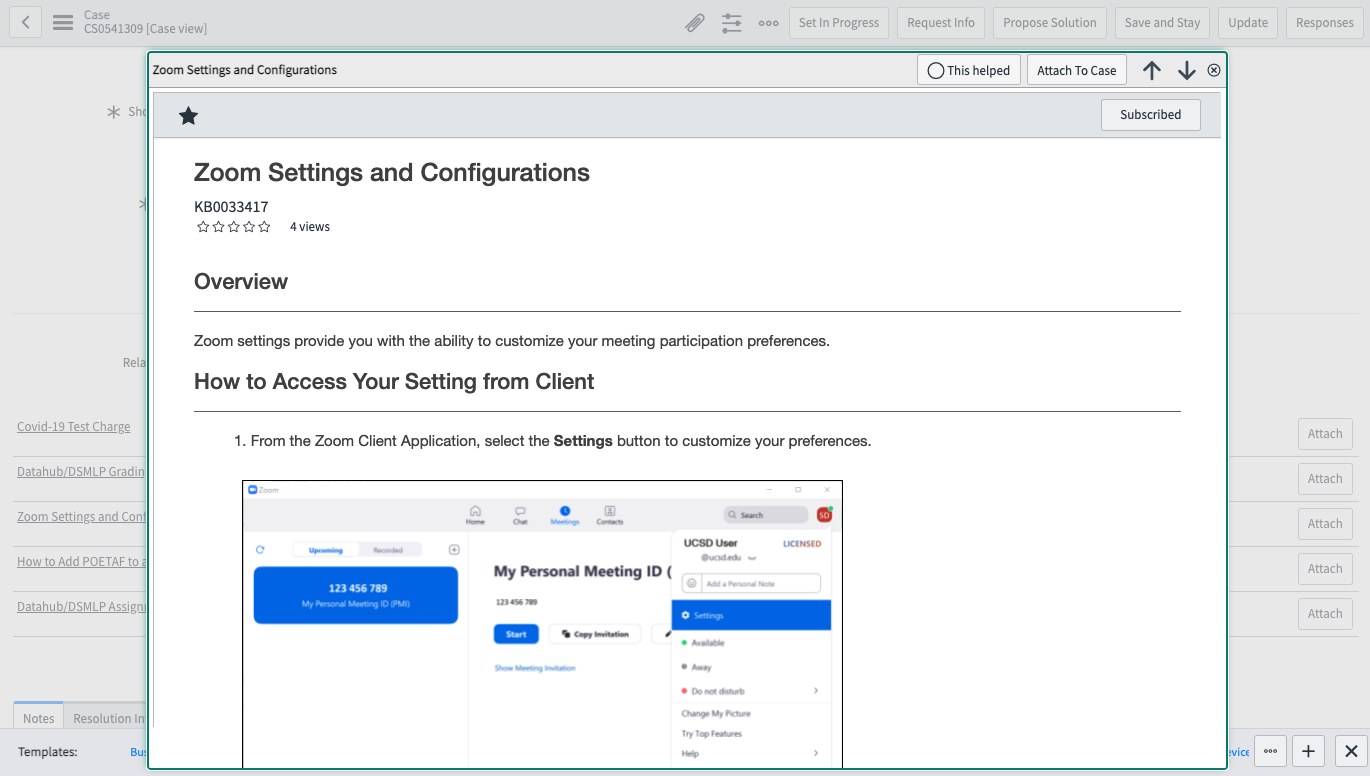Open more options ellipsis in header

[x=768, y=23]
